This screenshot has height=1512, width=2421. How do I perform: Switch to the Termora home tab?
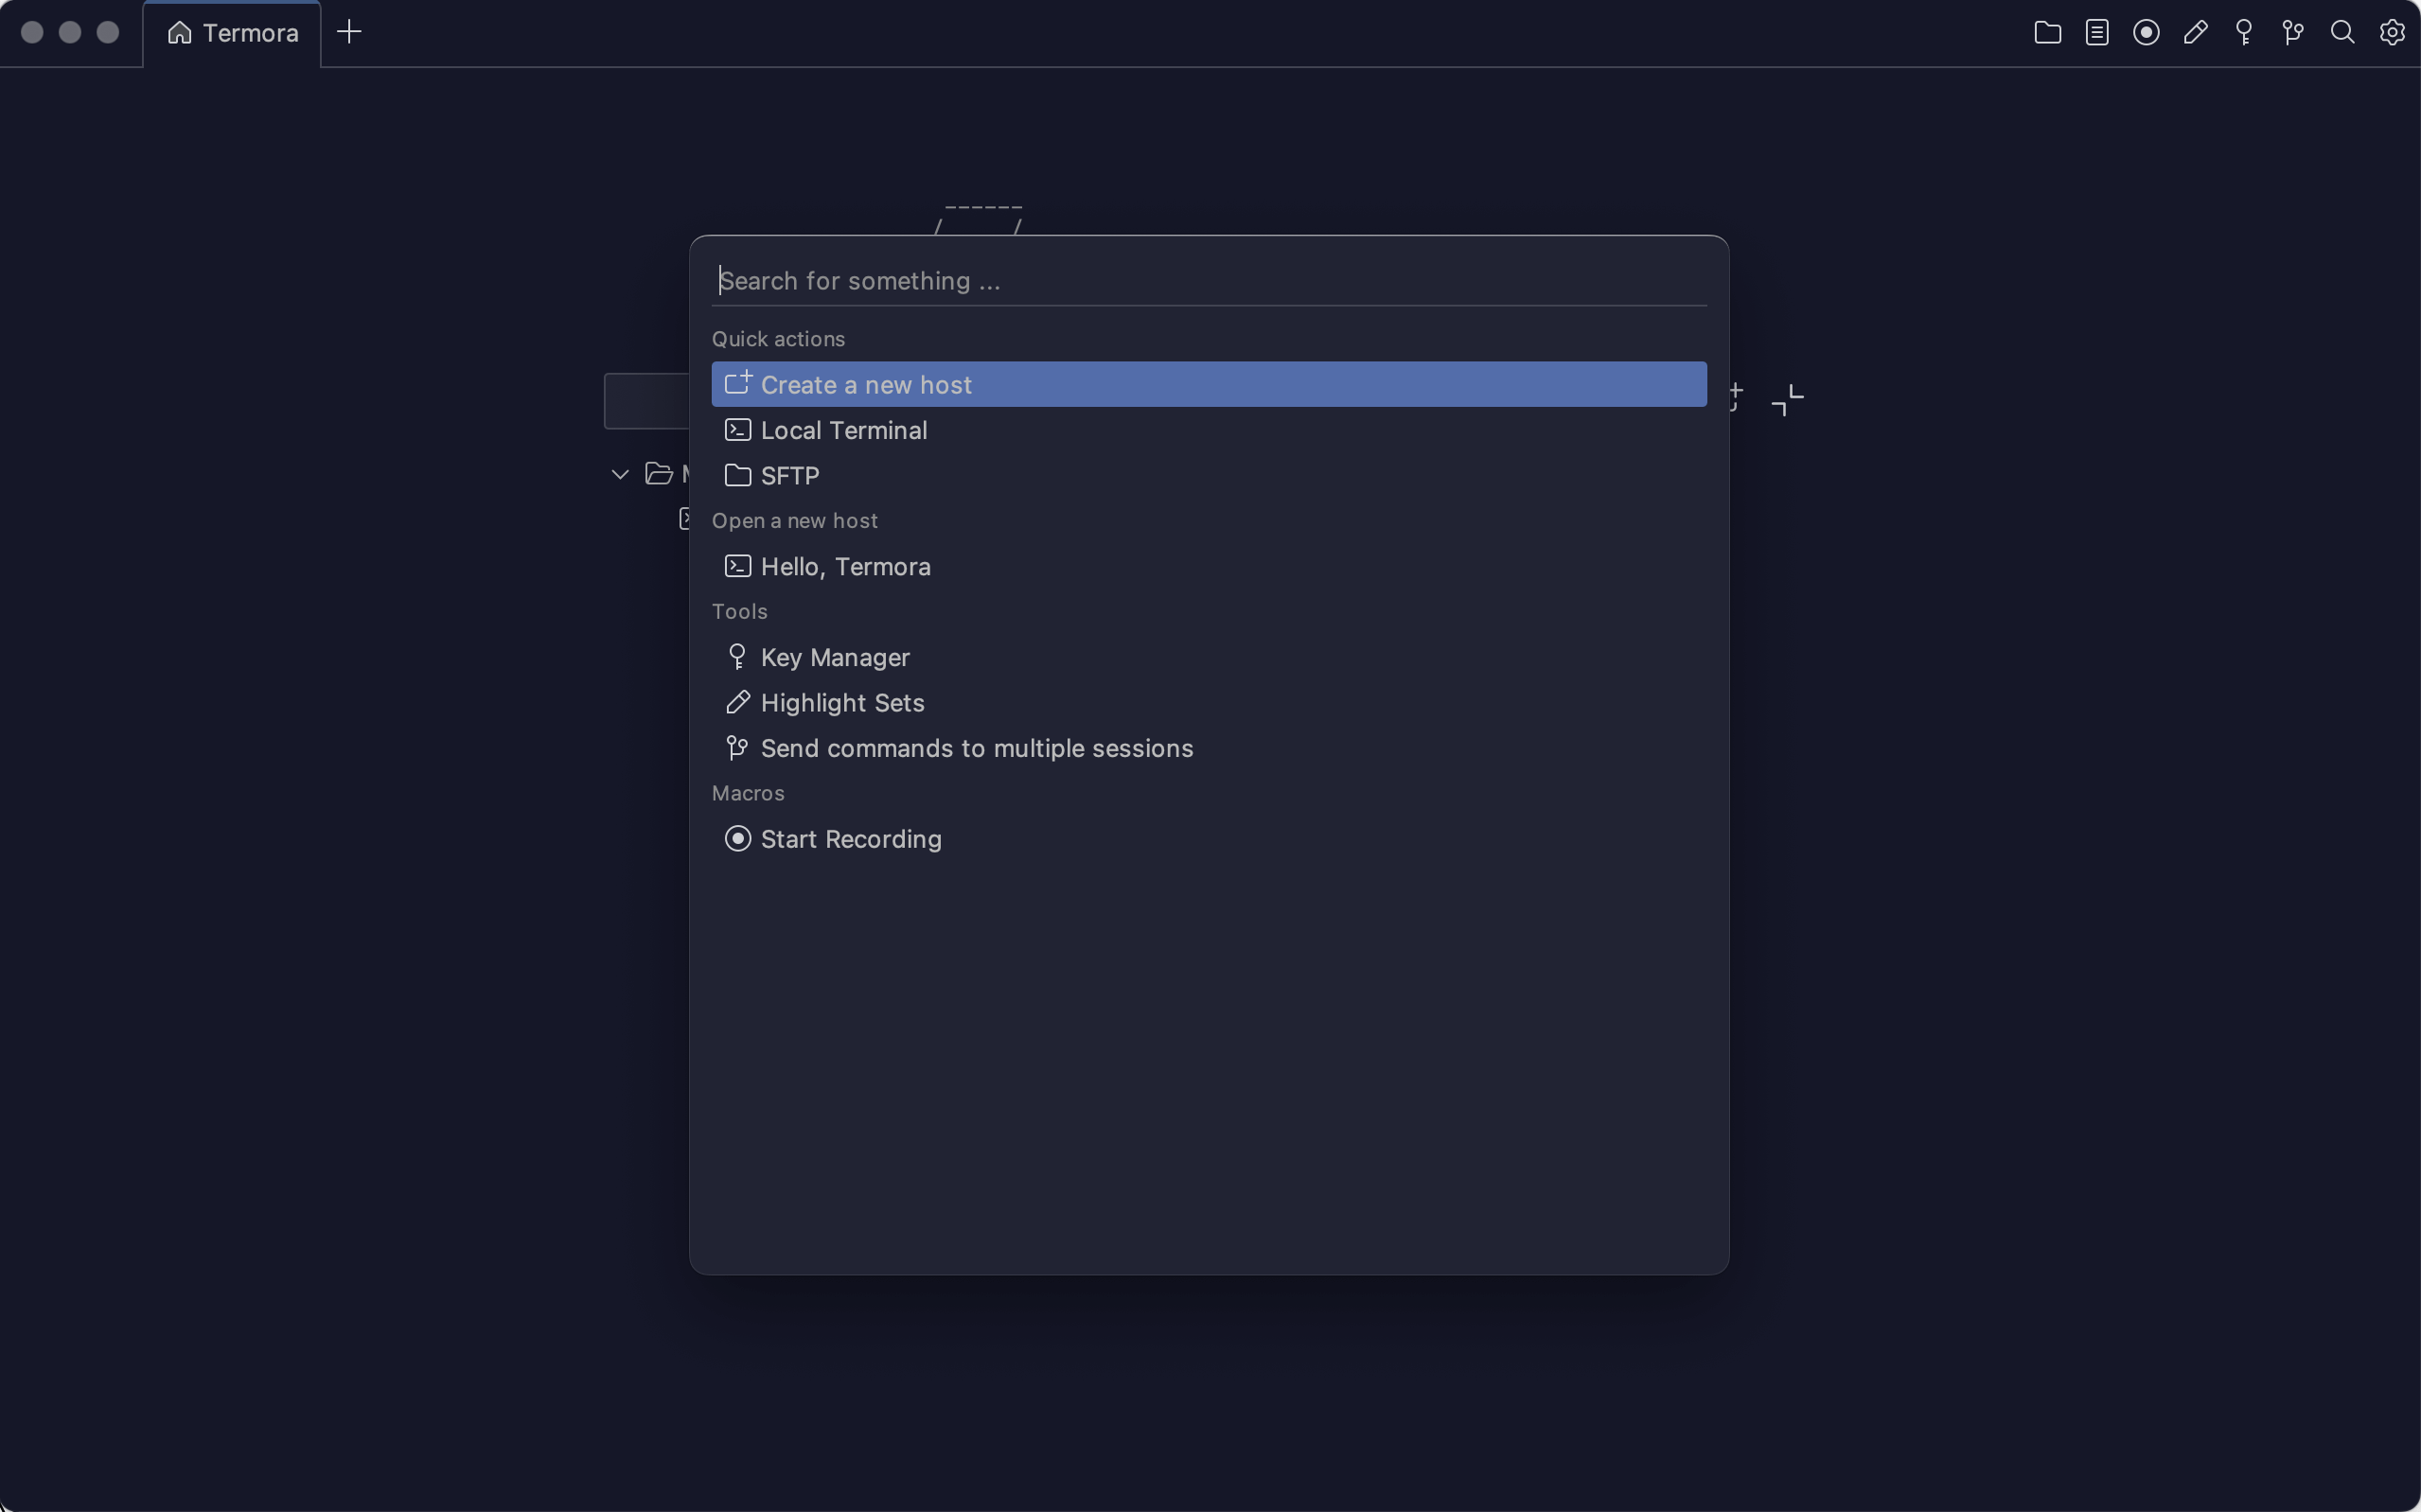pyautogui.click(x=233, y=33)
